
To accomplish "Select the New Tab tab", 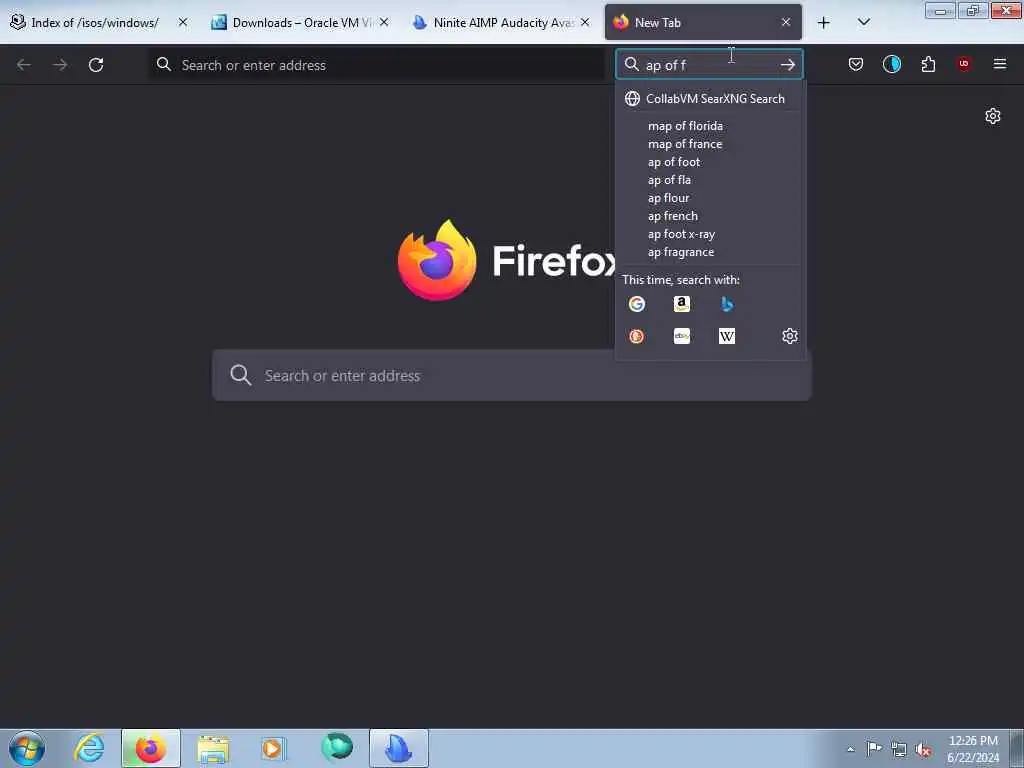I will pyautogui.click(x=703, y=22).
